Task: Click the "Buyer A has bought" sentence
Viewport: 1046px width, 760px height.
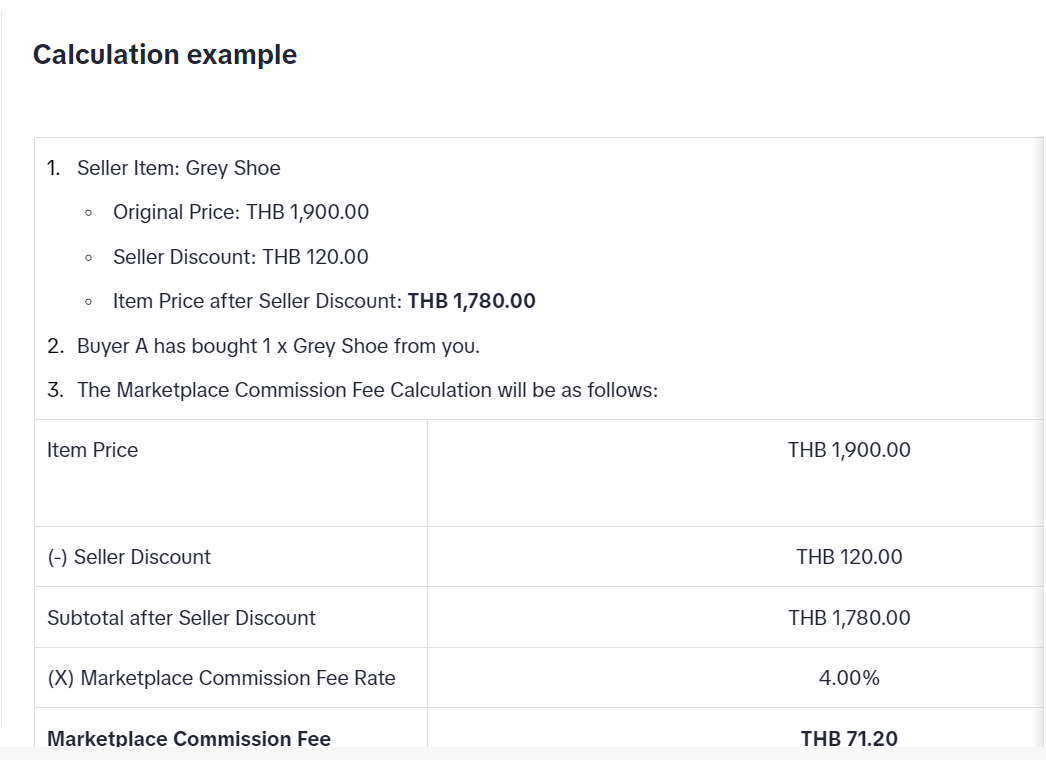Action: tap(278, 346)
